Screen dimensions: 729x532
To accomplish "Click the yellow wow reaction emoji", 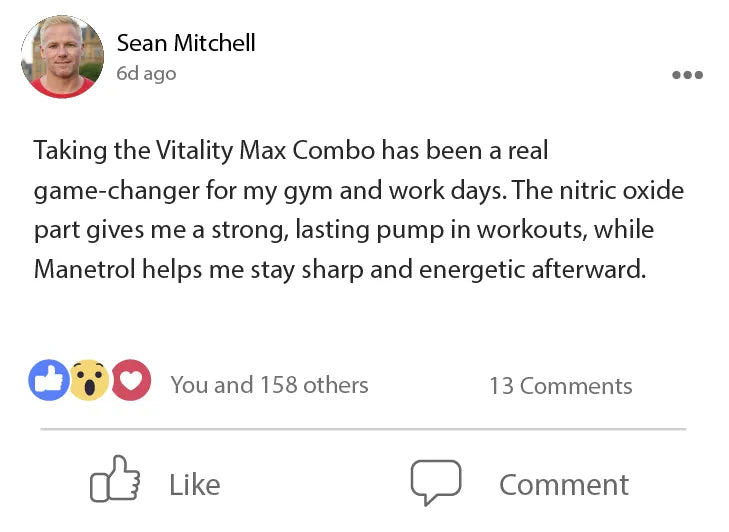I will coord(89,380).
